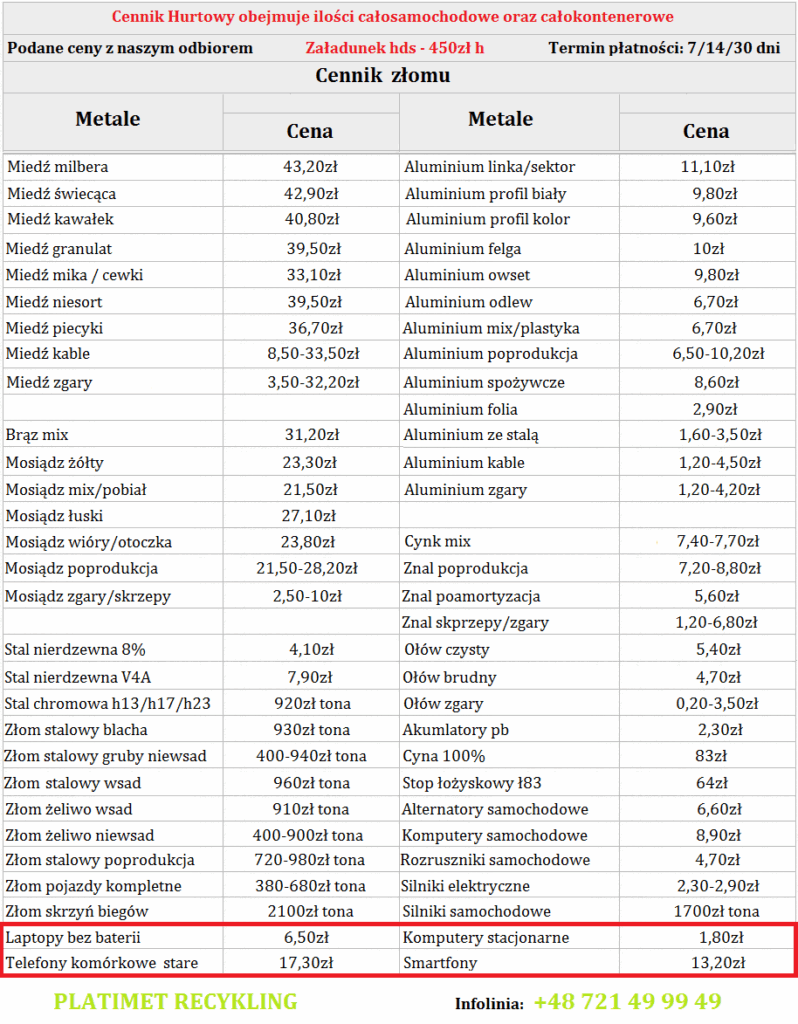This screenshot has width=798, height=1024.
Task: Click the red Cennik Hurtowy header line
Action: [x=392, y=17]
